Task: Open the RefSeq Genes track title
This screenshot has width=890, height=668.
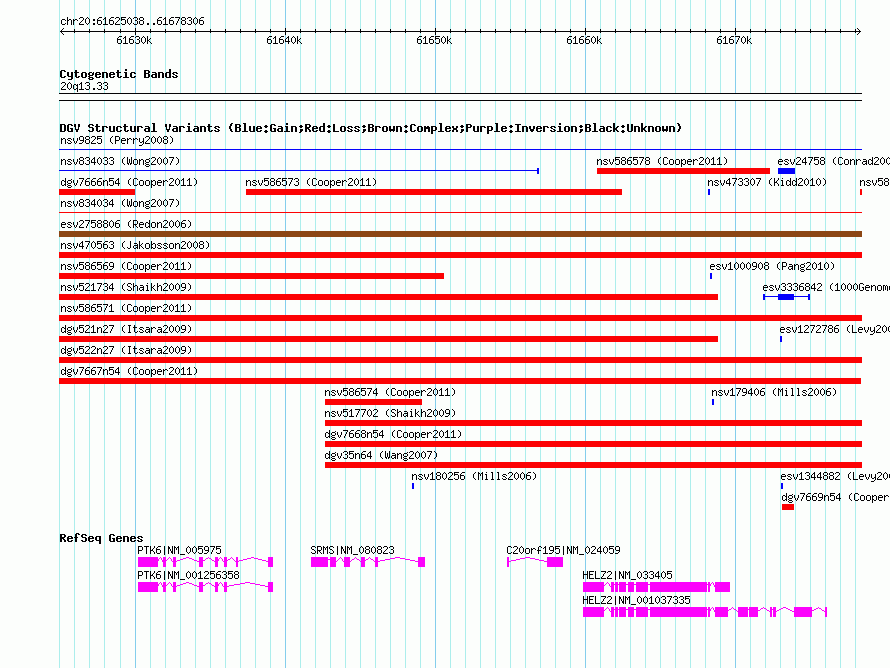Action: 101,538
